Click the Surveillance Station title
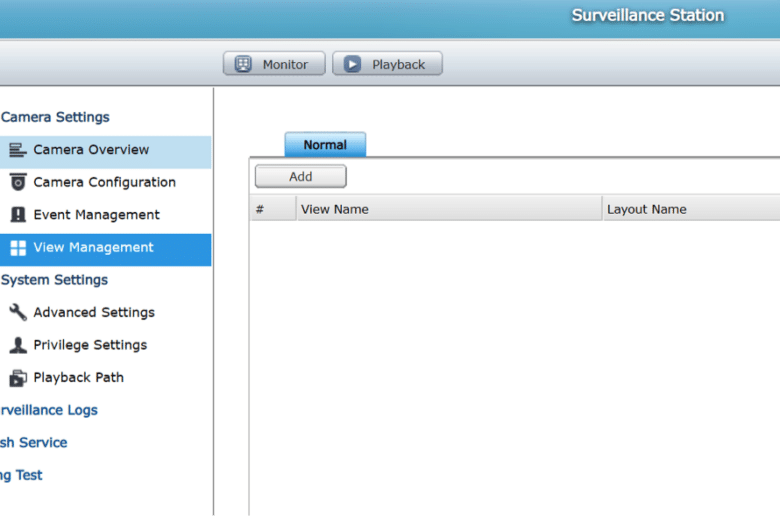The height and width of the screenshot is (516, 780). [x=648, y=15]
